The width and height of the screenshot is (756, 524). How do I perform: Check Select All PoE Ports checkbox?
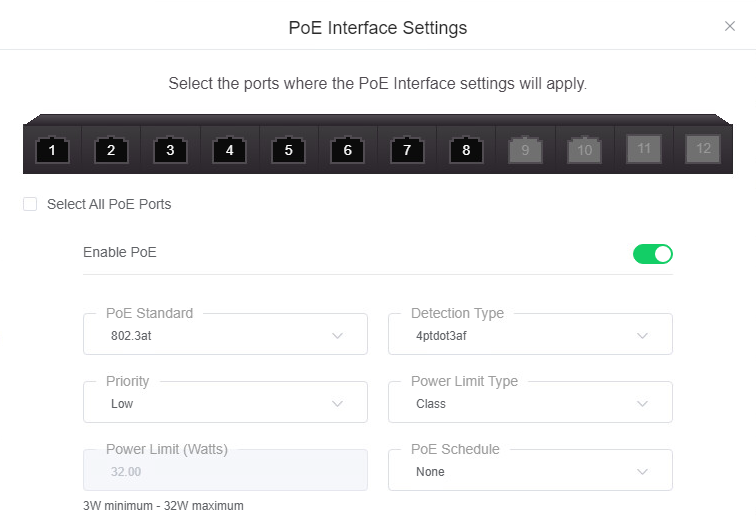tap(30, 204)
